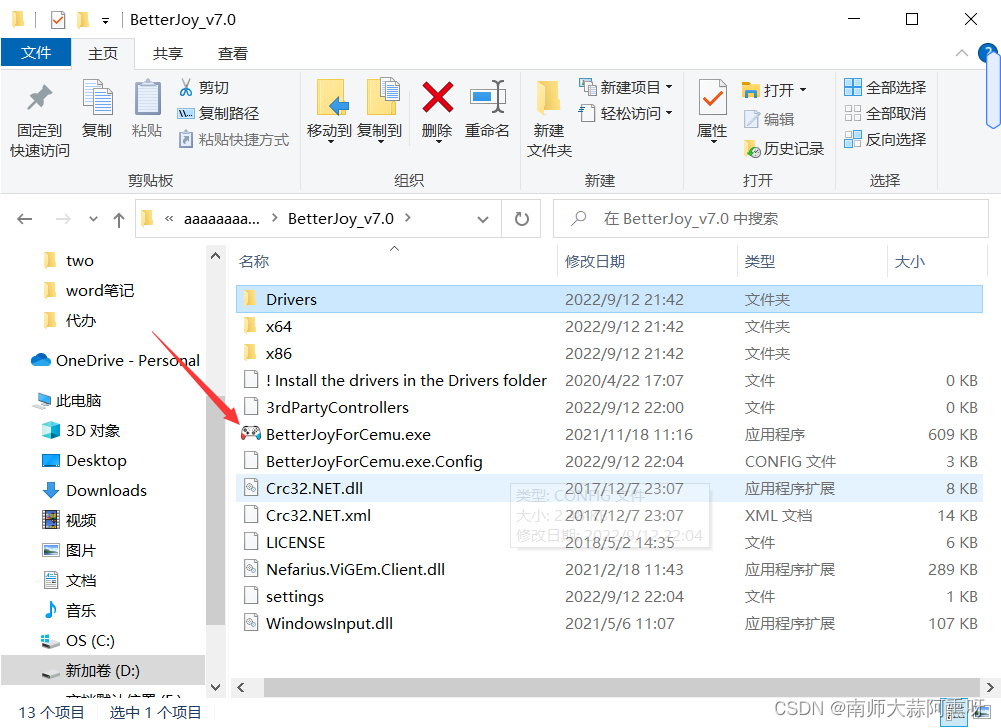Collapse the ribbon with the chevron

tap(961, 53)
